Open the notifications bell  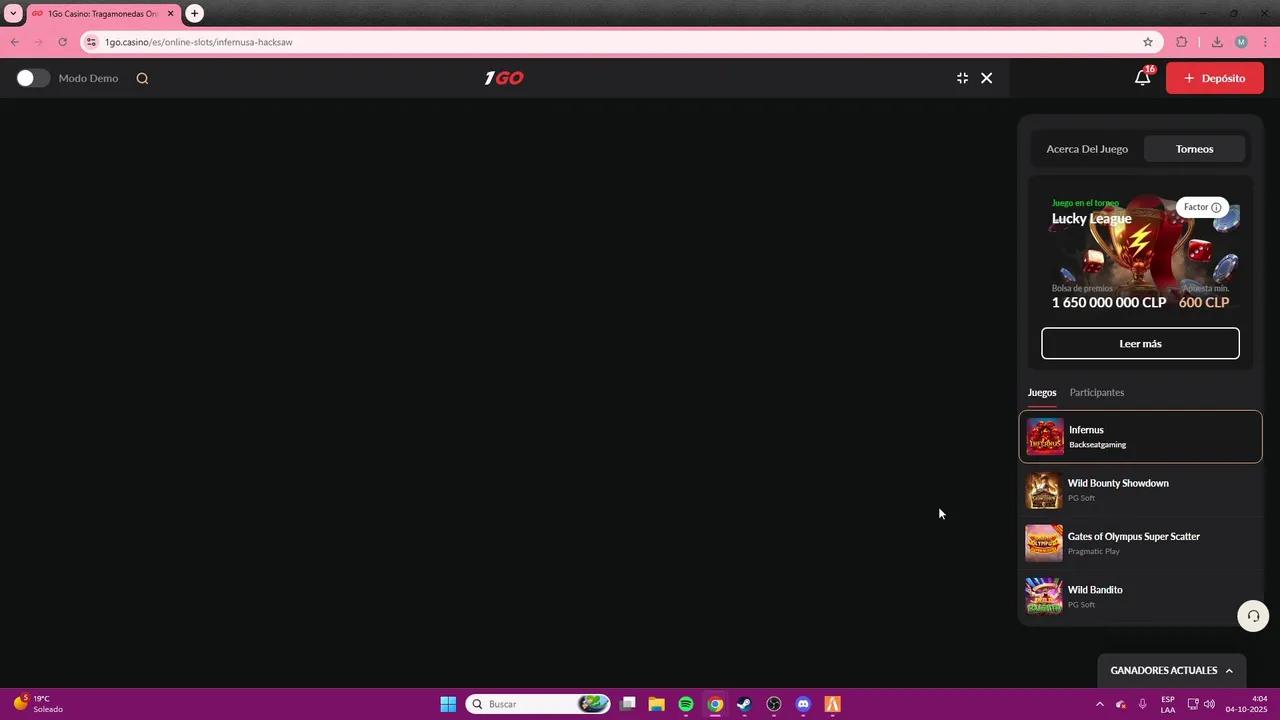click(x=1142, y=78)
